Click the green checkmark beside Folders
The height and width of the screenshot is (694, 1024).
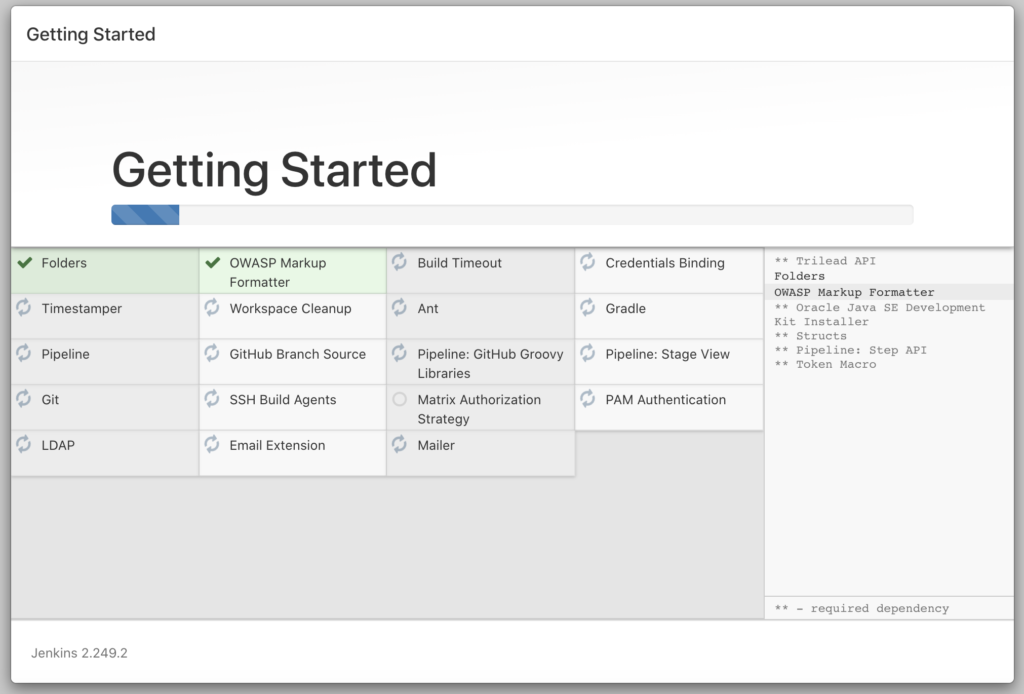click(x=25, y=263)
